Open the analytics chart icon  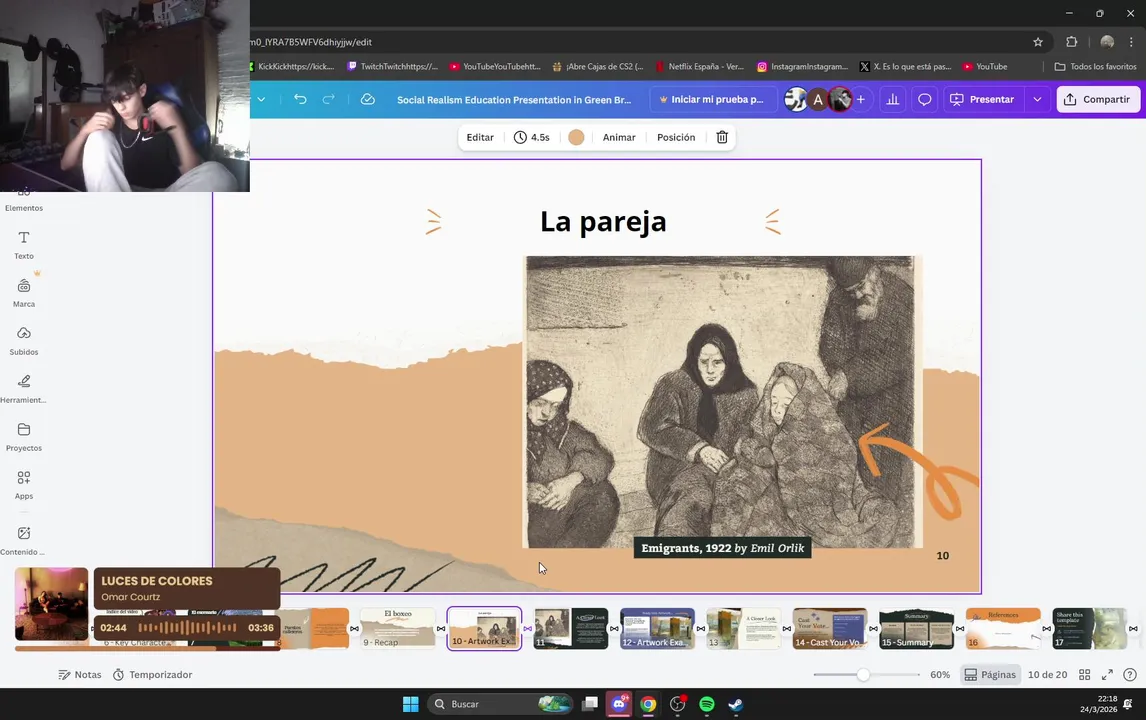click(892, 99)
